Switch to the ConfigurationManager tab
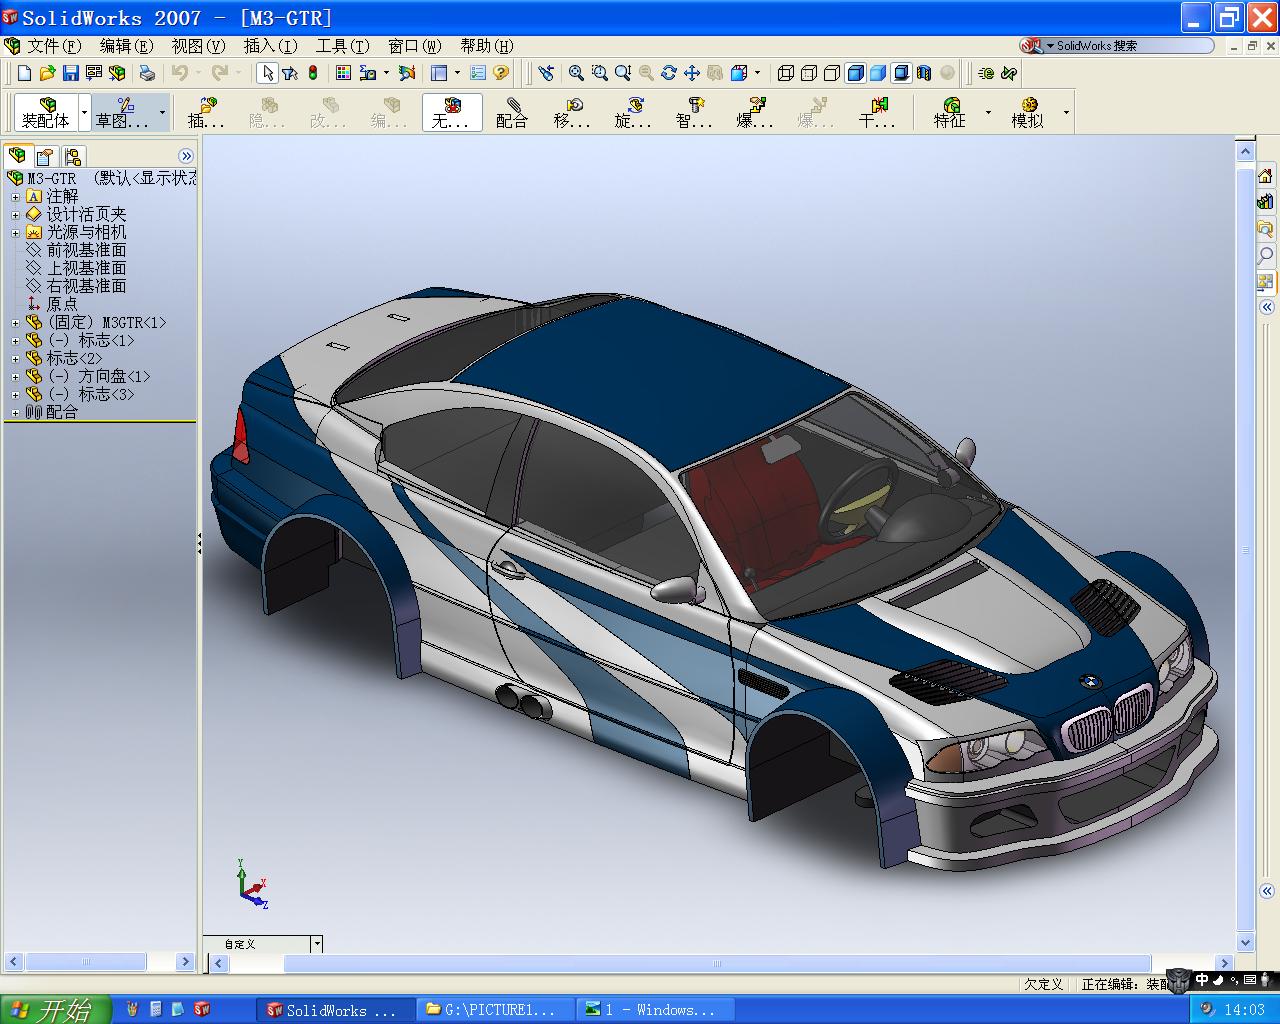The width and height of the screenshot is (1280, 1024). (72, 156)
